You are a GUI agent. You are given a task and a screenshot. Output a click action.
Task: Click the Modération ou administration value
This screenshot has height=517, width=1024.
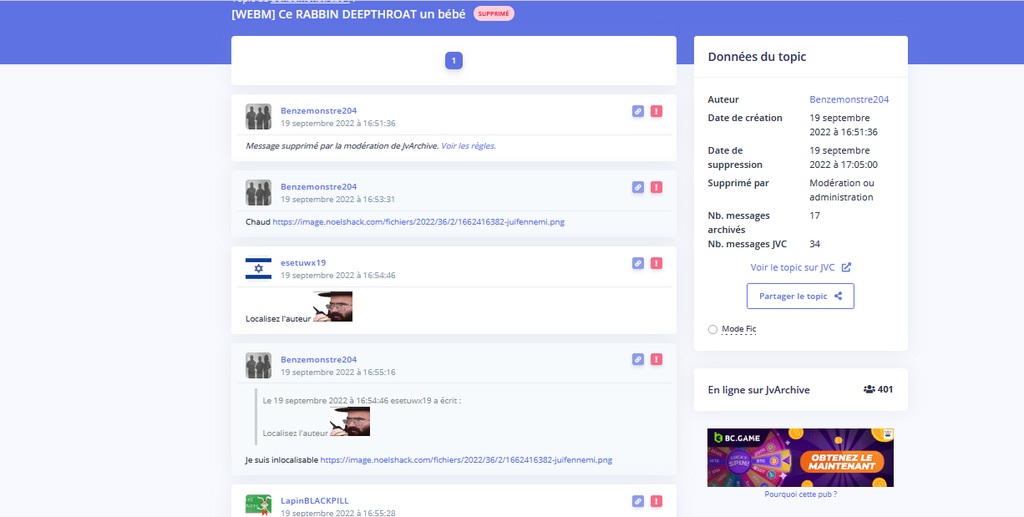pos(842,190)
